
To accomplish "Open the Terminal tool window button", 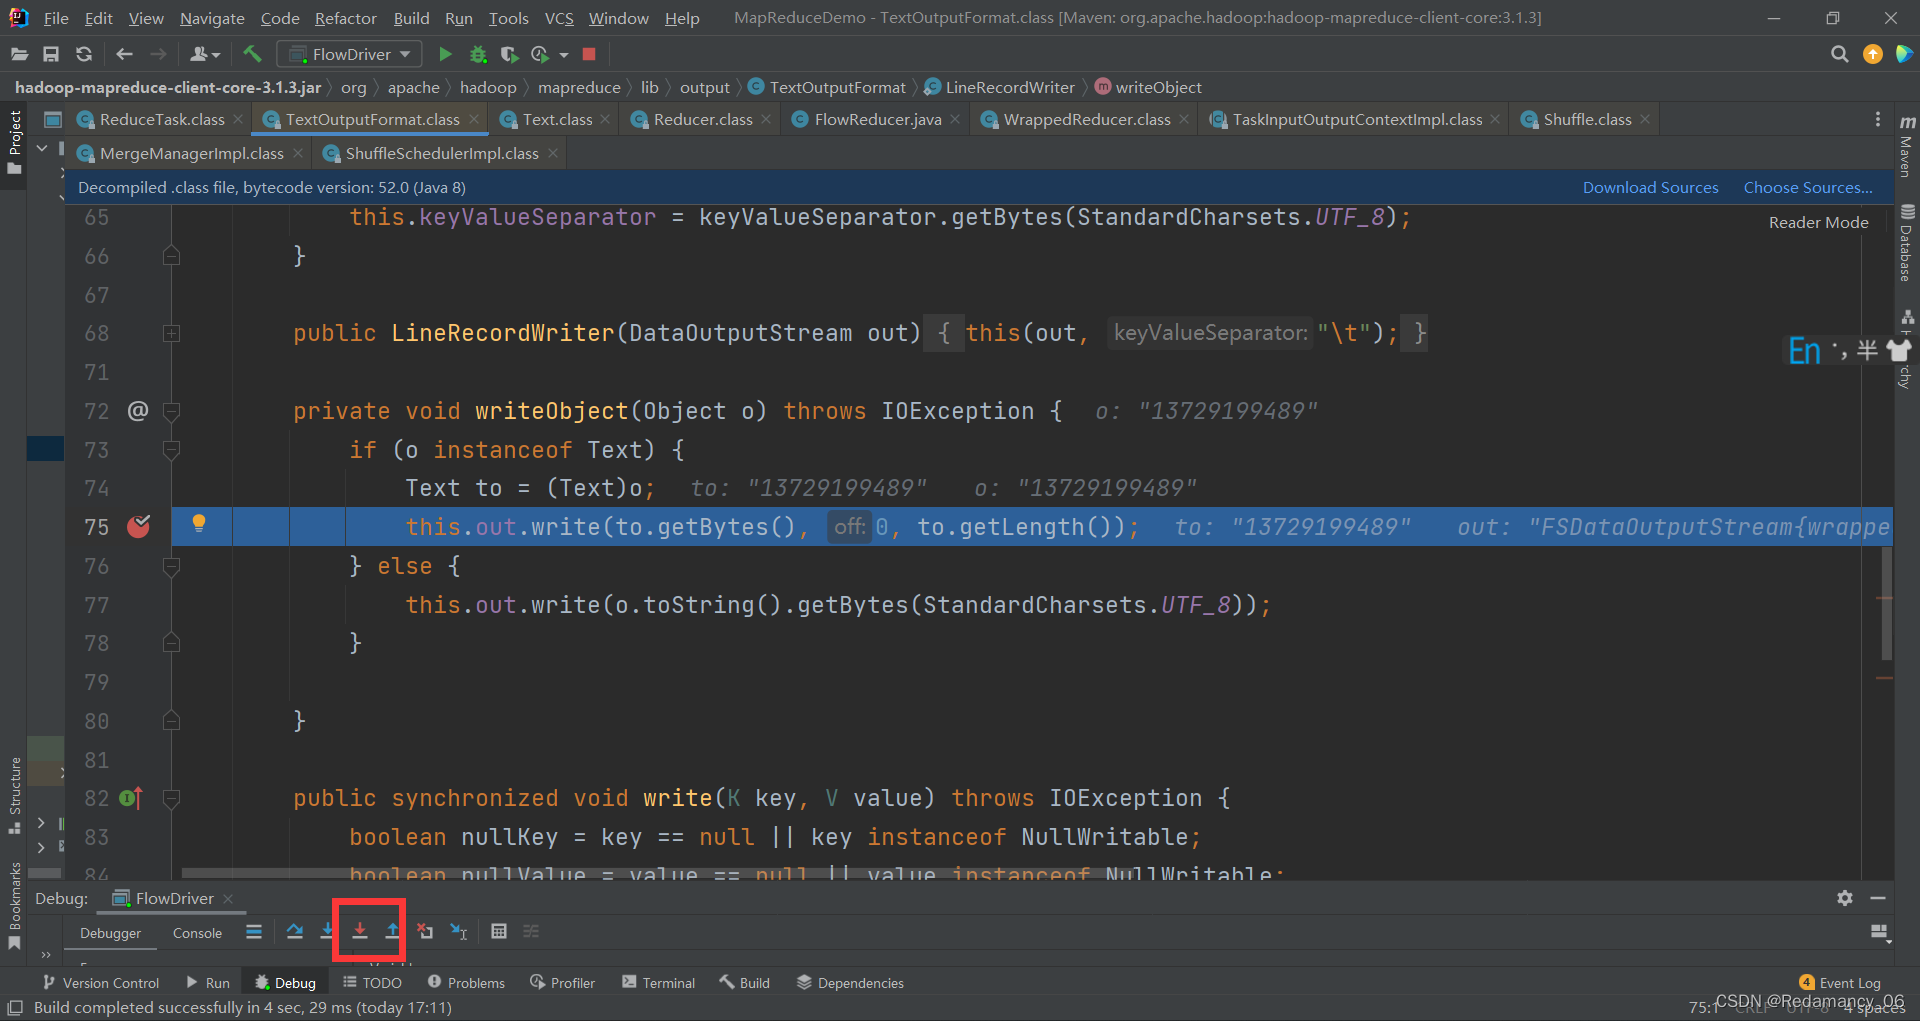I will [658, 983].
